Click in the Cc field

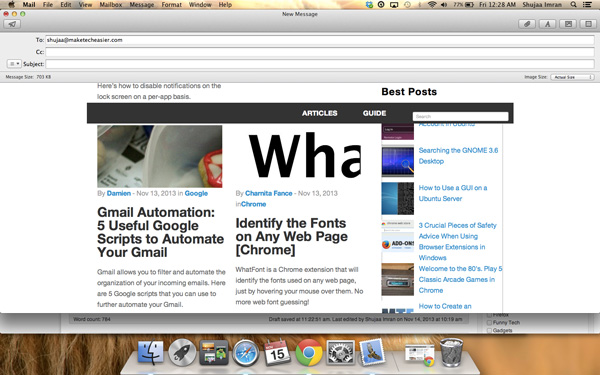[320, 52]
